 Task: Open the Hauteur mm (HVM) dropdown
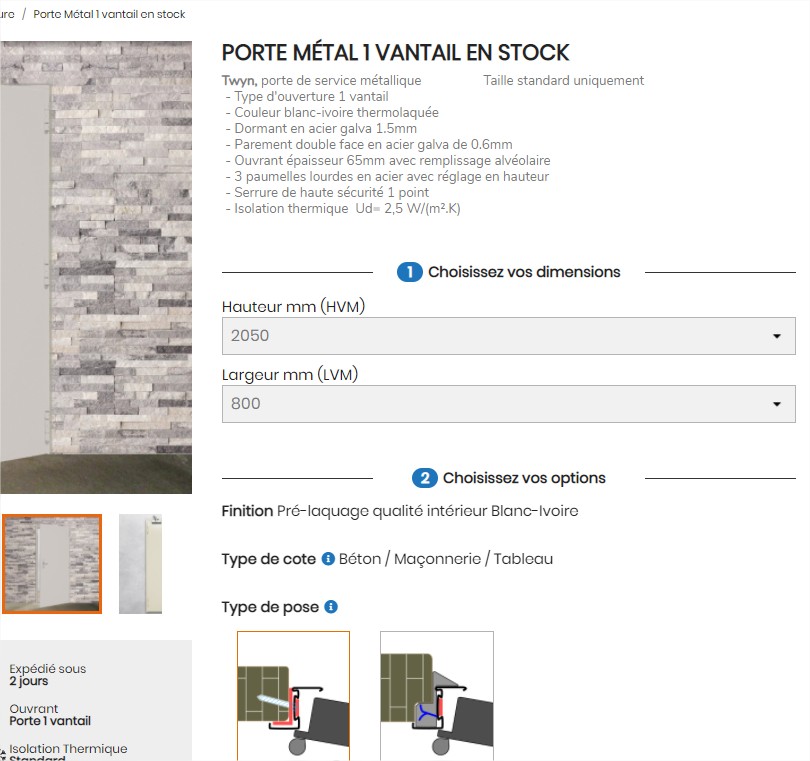(x=508, y=336)
